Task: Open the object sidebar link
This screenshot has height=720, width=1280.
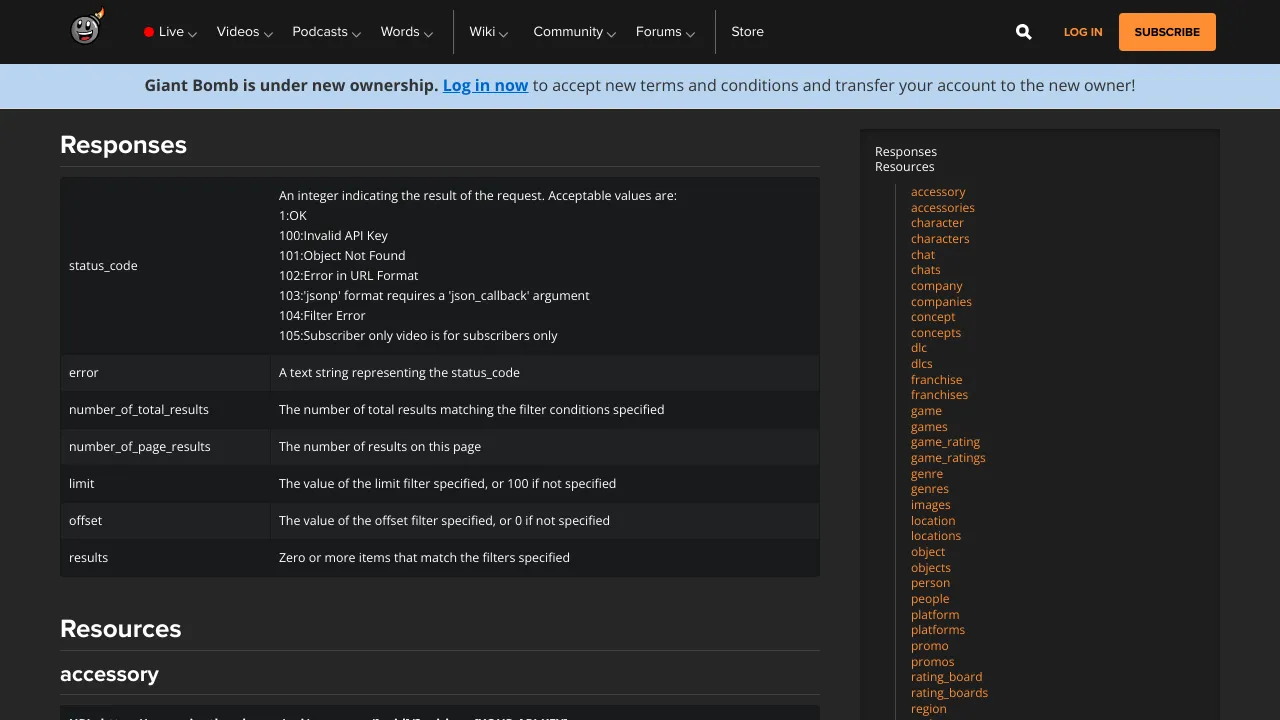Action: point(928,552)
